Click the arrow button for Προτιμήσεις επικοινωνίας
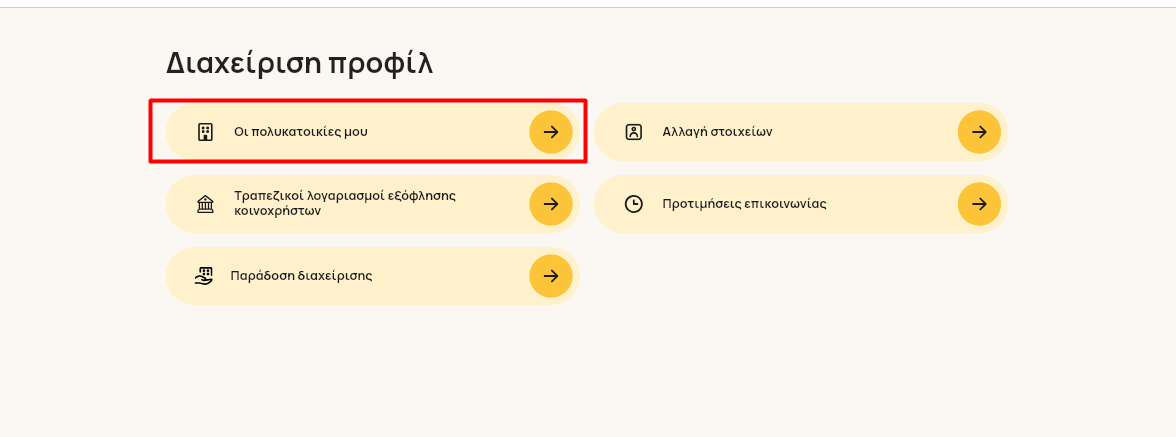Image resolution: width=1176 pixels, height=437 pixels. (980, 204)
